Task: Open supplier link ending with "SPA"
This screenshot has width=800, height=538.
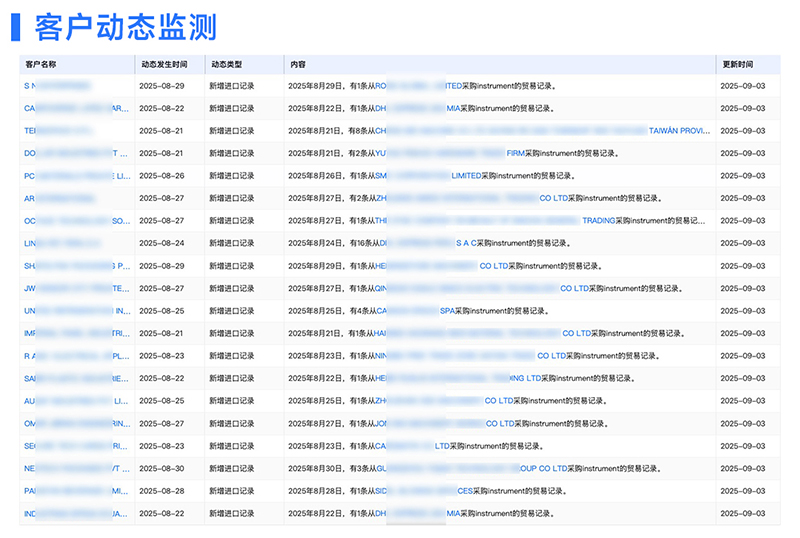Action: pos(415,311)
